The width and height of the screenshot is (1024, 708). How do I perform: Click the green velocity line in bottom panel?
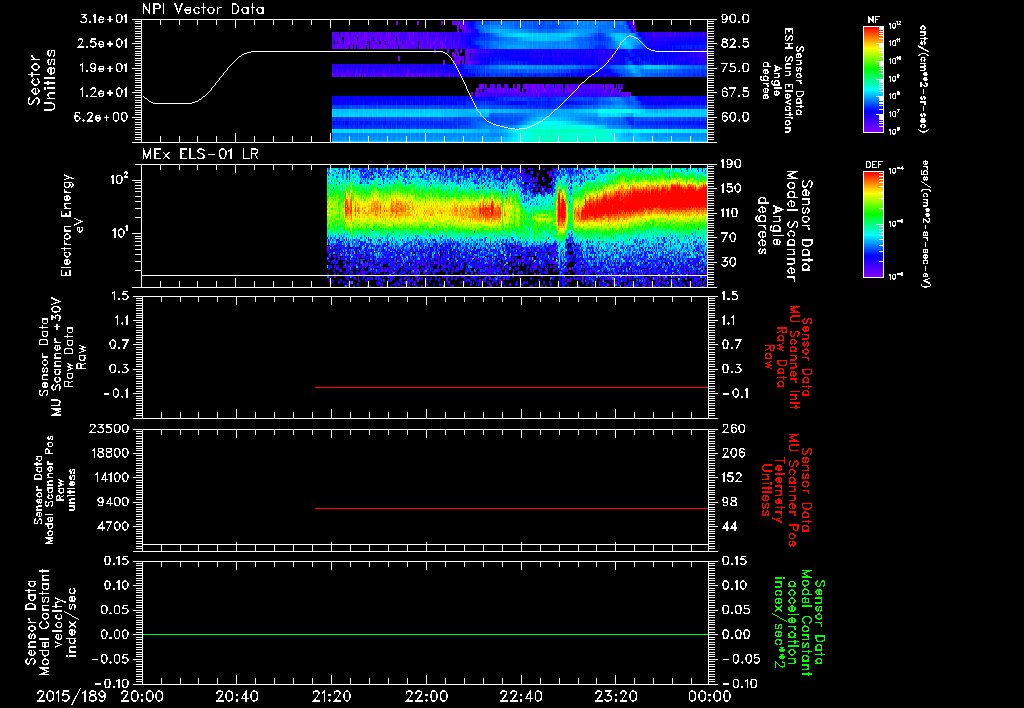(425, 634)
